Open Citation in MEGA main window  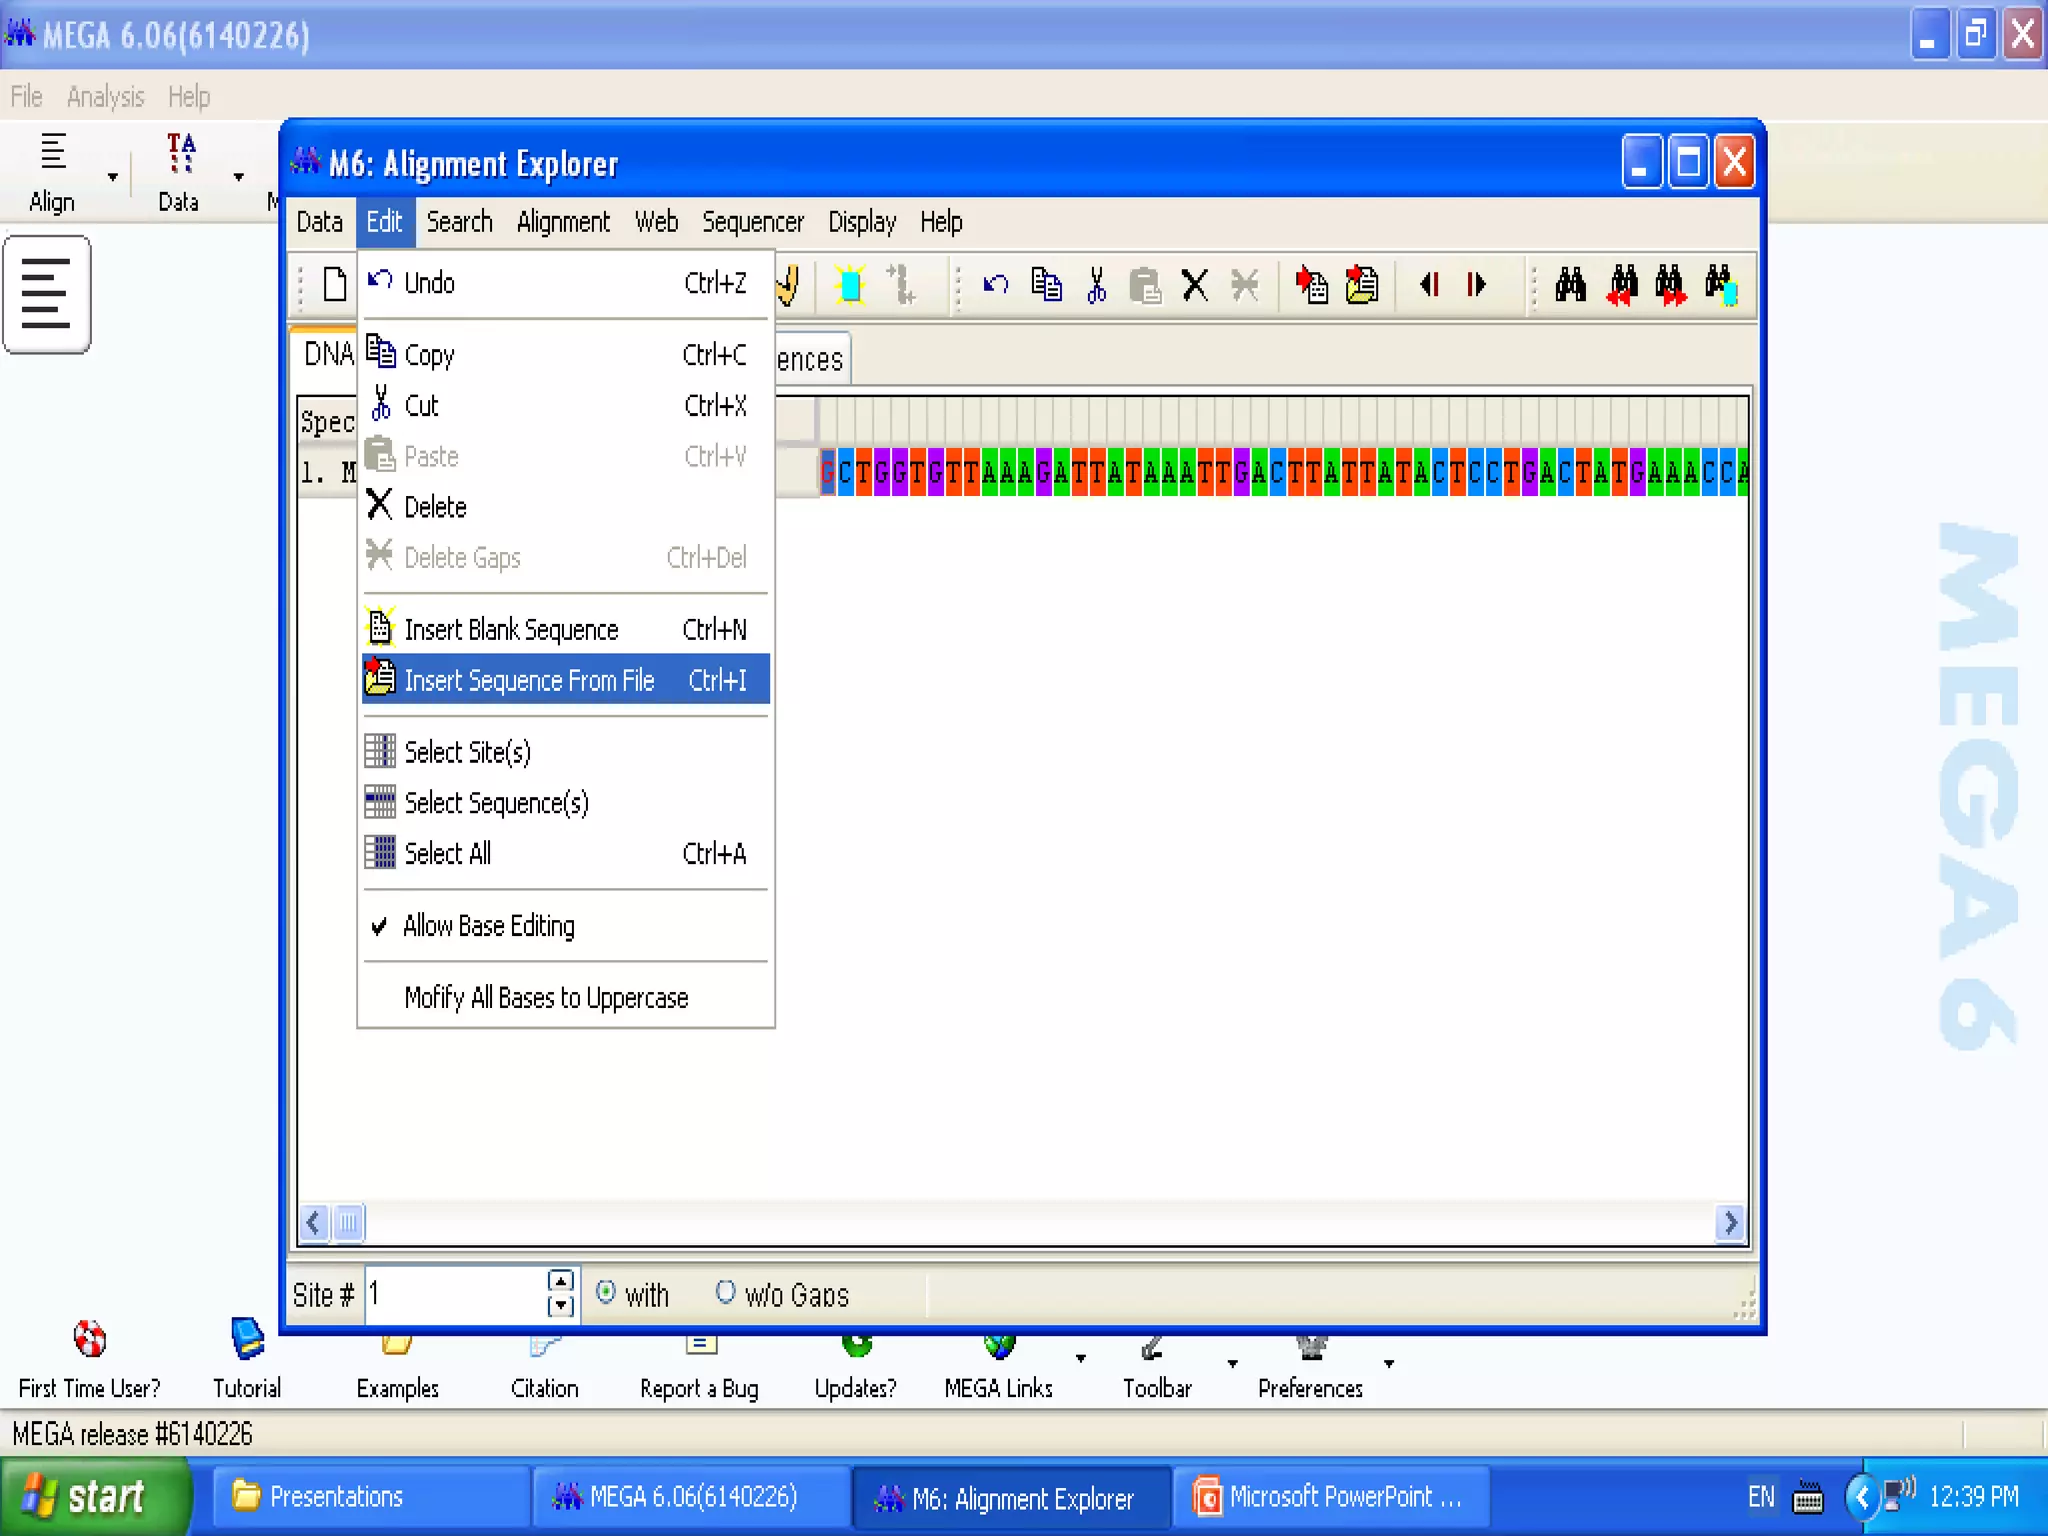[545, 1368]
